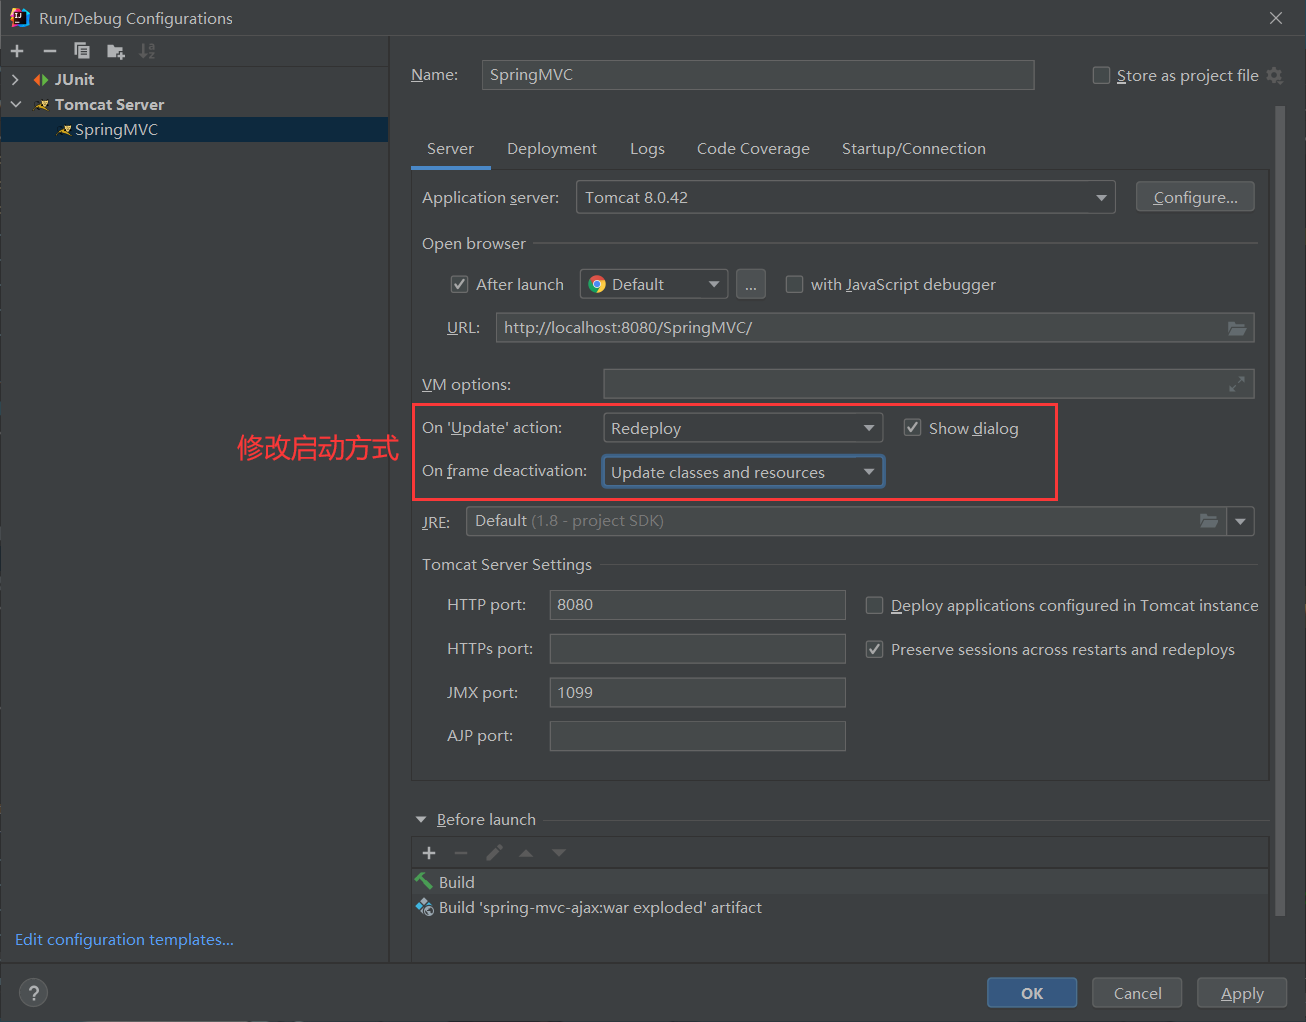Image resolution: width=1306 pixels, height=1022 pixels.
Task: Toggle Store as project file checkbox
Action: (x=1101, y=75)
